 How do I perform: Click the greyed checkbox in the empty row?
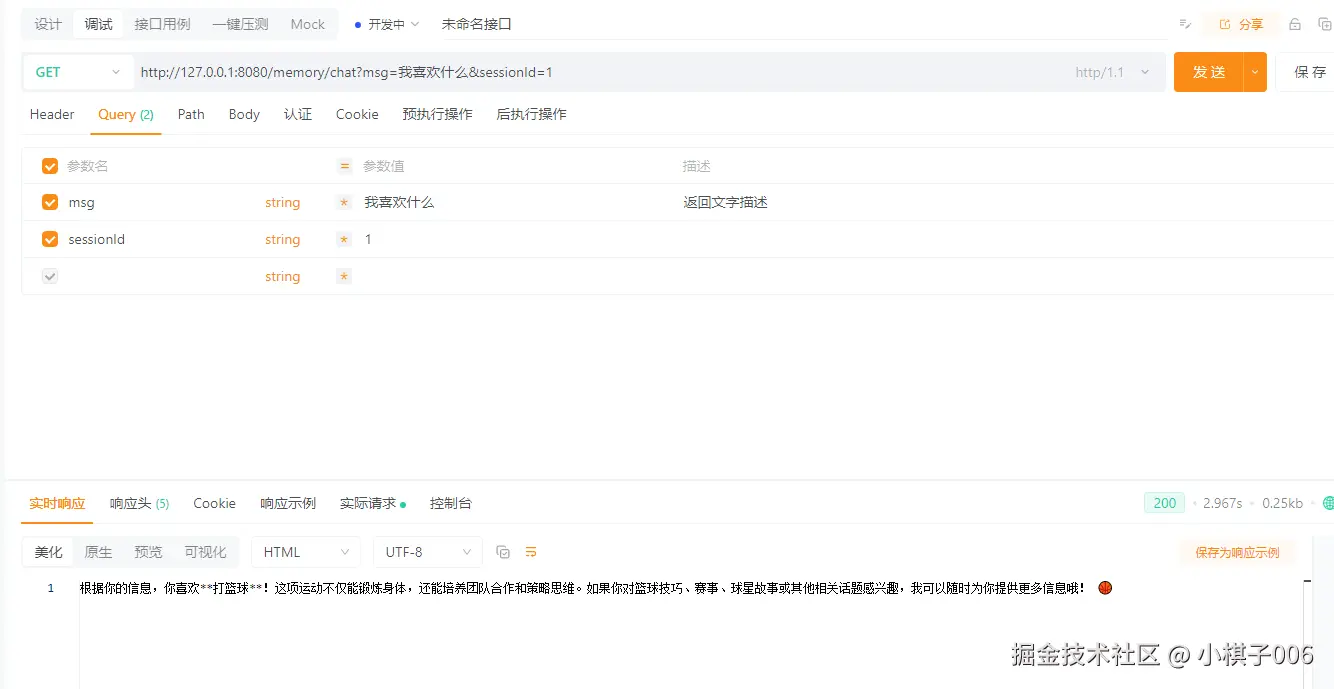[50, 276]
